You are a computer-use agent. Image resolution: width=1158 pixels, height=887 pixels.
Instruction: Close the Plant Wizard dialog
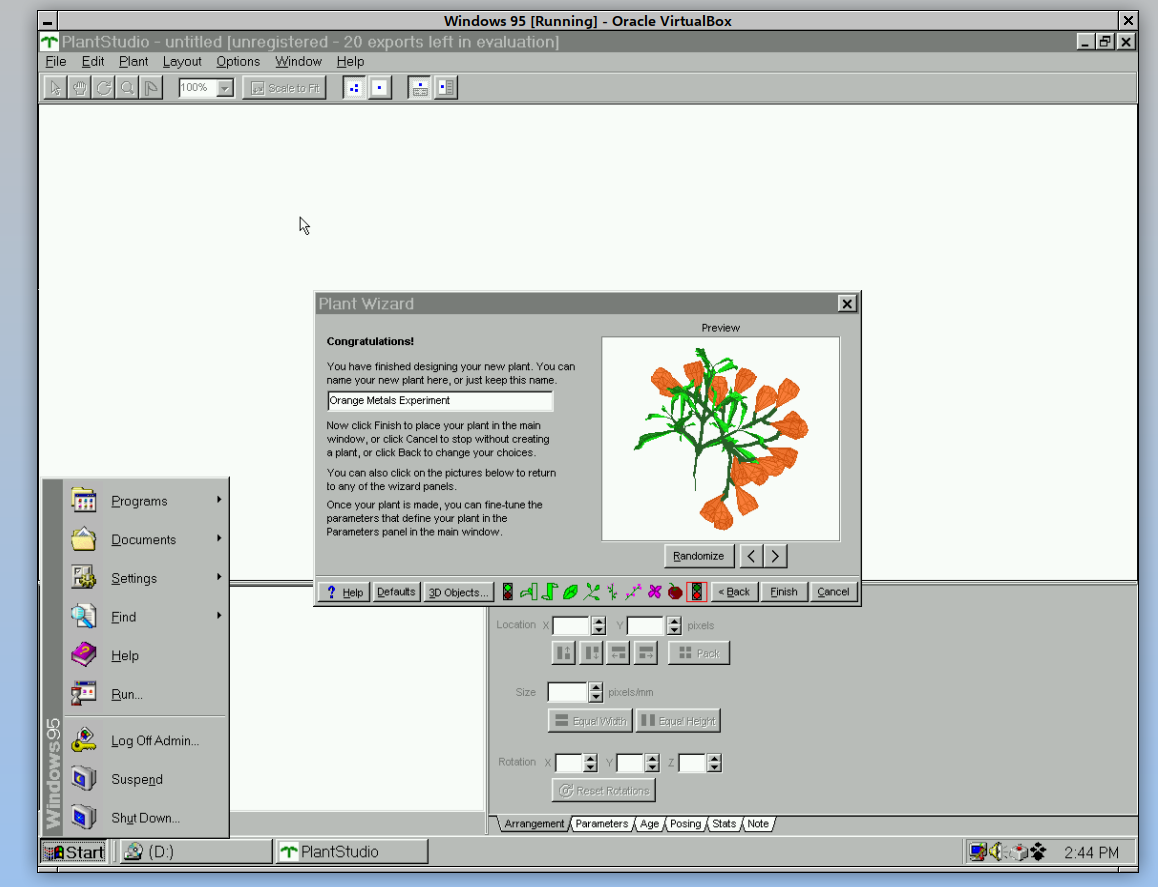pos(847,304)
